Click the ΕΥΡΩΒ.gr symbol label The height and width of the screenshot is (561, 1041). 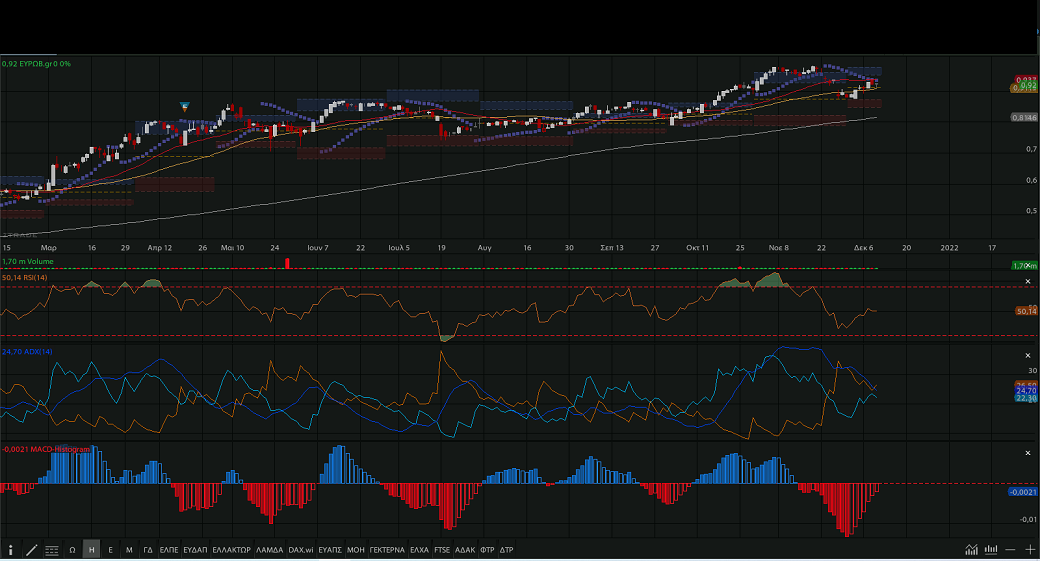[36, 64]
